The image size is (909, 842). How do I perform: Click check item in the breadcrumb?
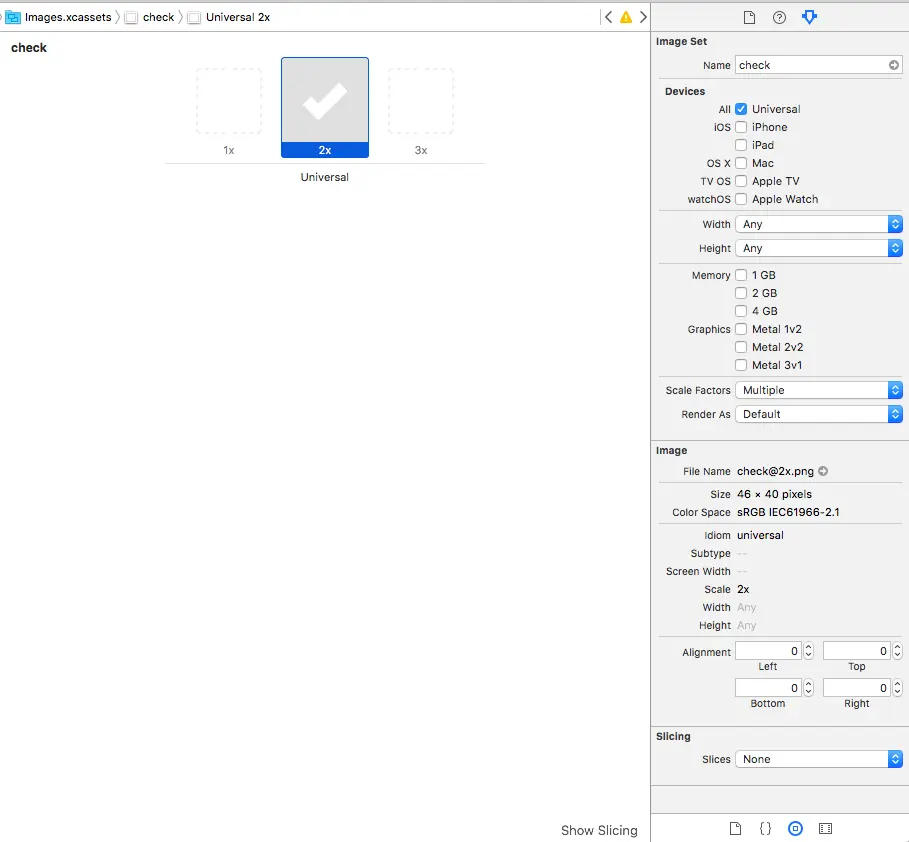click(158, 17)
